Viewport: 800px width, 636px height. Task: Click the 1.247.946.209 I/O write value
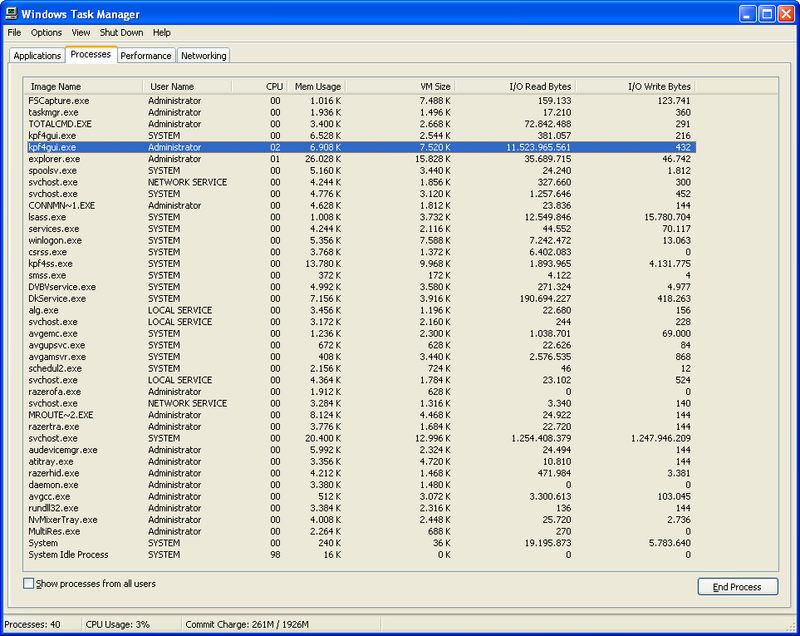click(661, 439)
